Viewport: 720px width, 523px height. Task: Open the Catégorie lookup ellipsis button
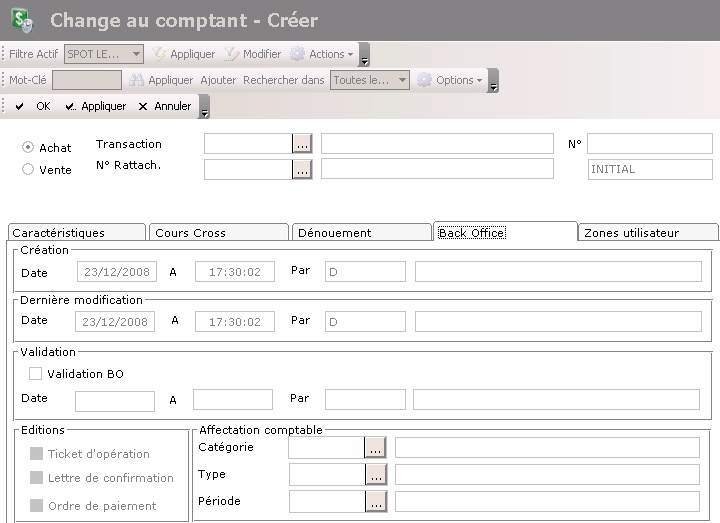(x=375, y=448)
